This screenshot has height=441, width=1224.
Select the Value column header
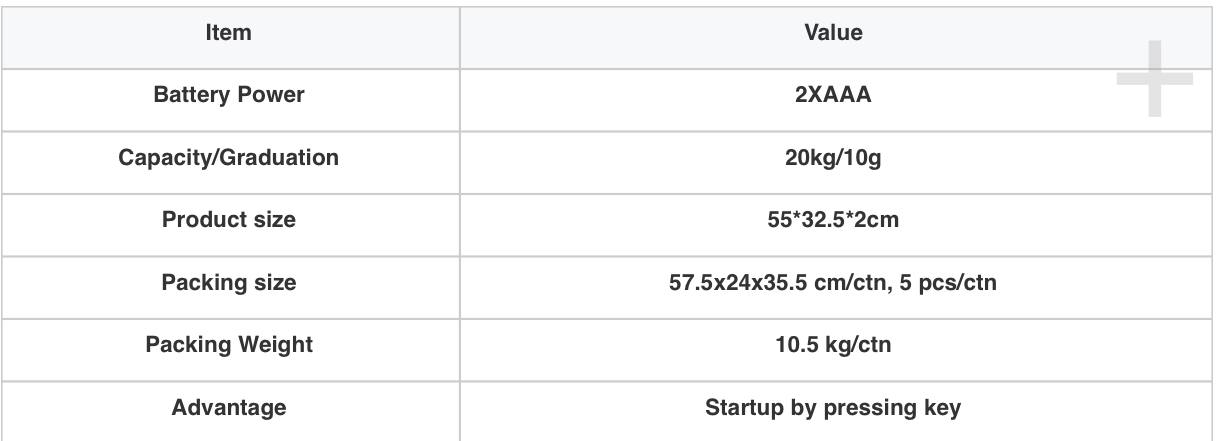(834, 33)
